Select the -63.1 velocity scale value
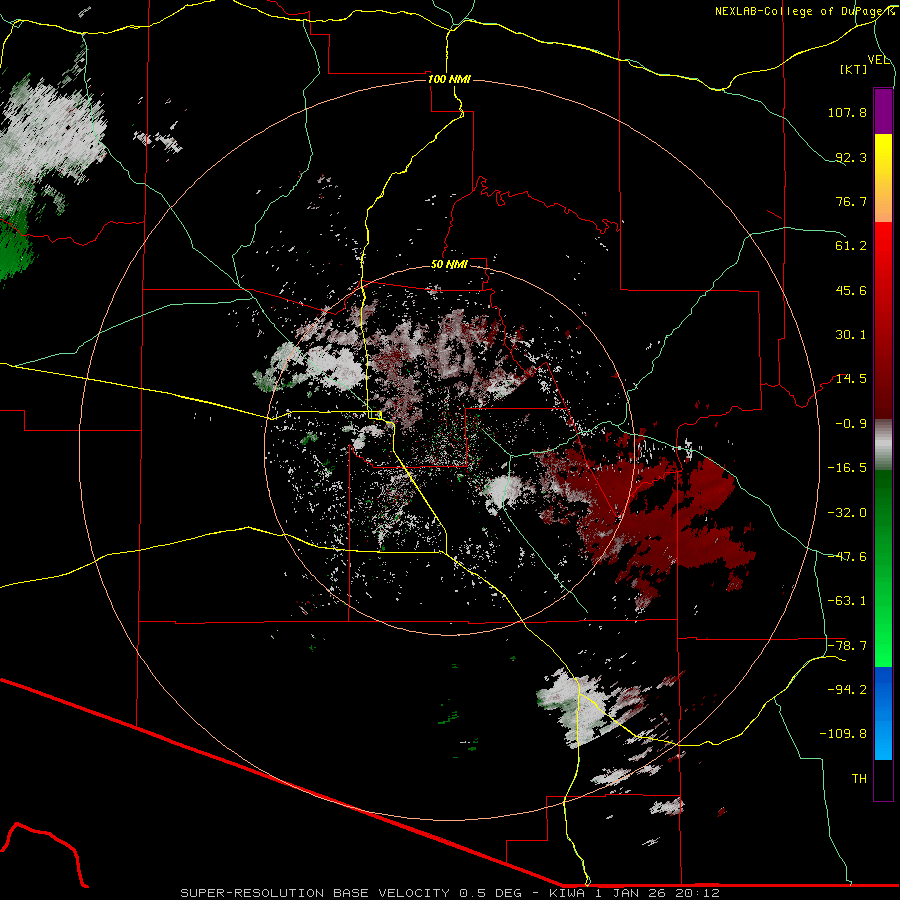Viewport: 900px width, 900px height. (x=847, y=601)
